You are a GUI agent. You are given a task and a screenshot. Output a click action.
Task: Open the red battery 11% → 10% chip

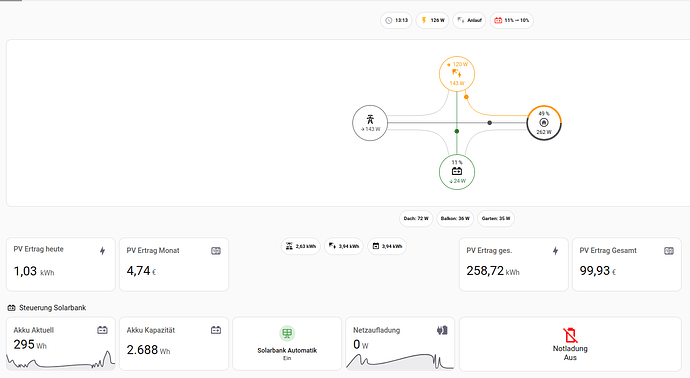511,20
